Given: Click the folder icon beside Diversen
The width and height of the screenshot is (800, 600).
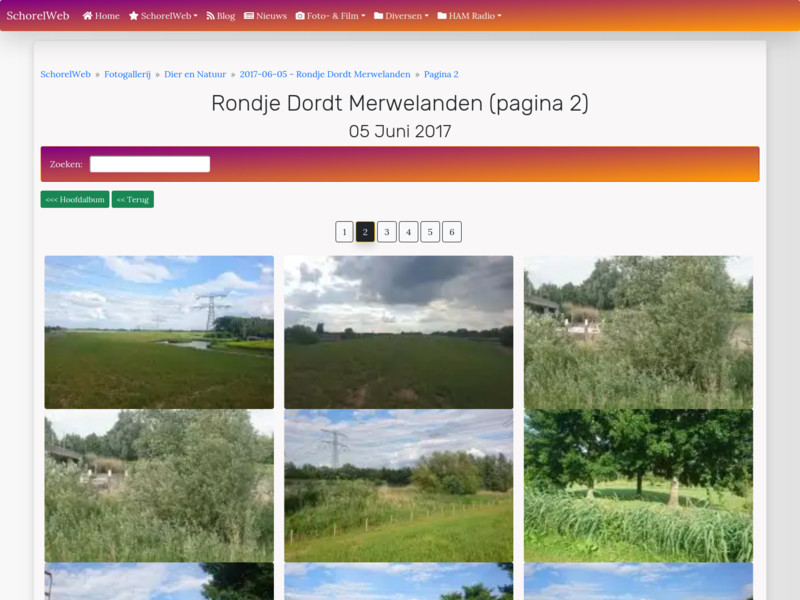Looking at the screenshot, I should point(379,16).
